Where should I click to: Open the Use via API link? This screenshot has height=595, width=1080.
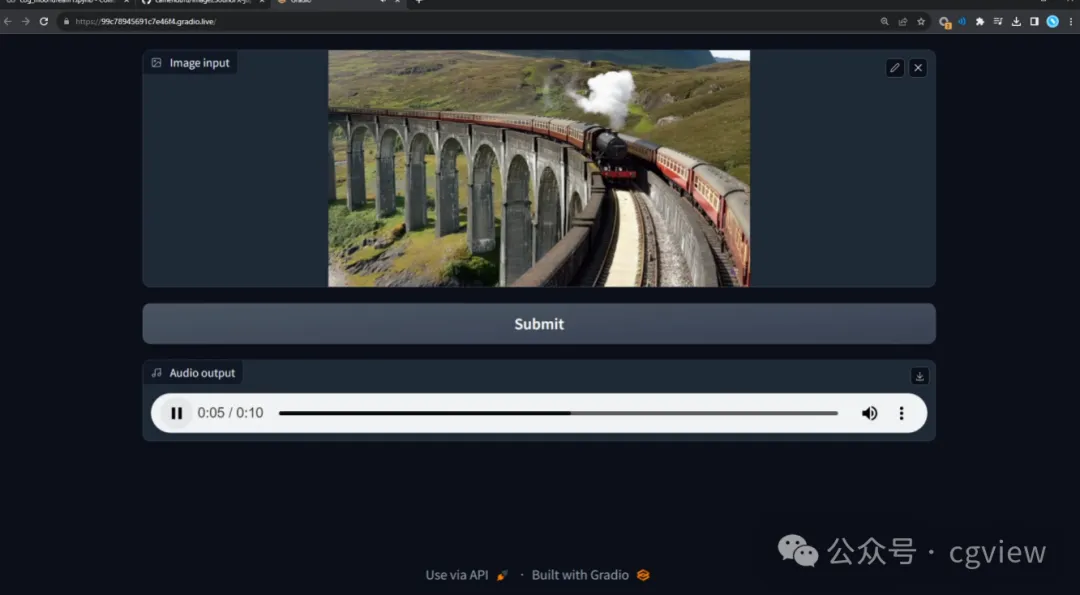[466, 575]
